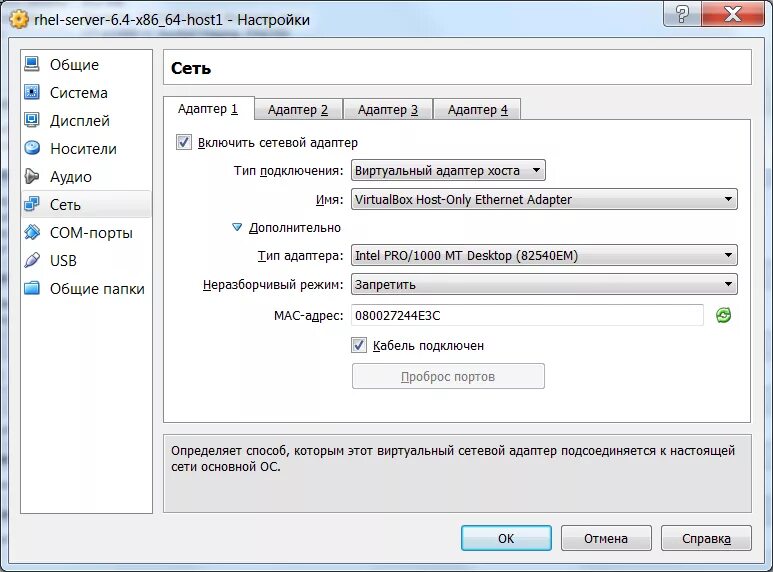This screenshot has width=773, height=572.
Task: Open the Общие папки settings category
Action: [86, 288]
